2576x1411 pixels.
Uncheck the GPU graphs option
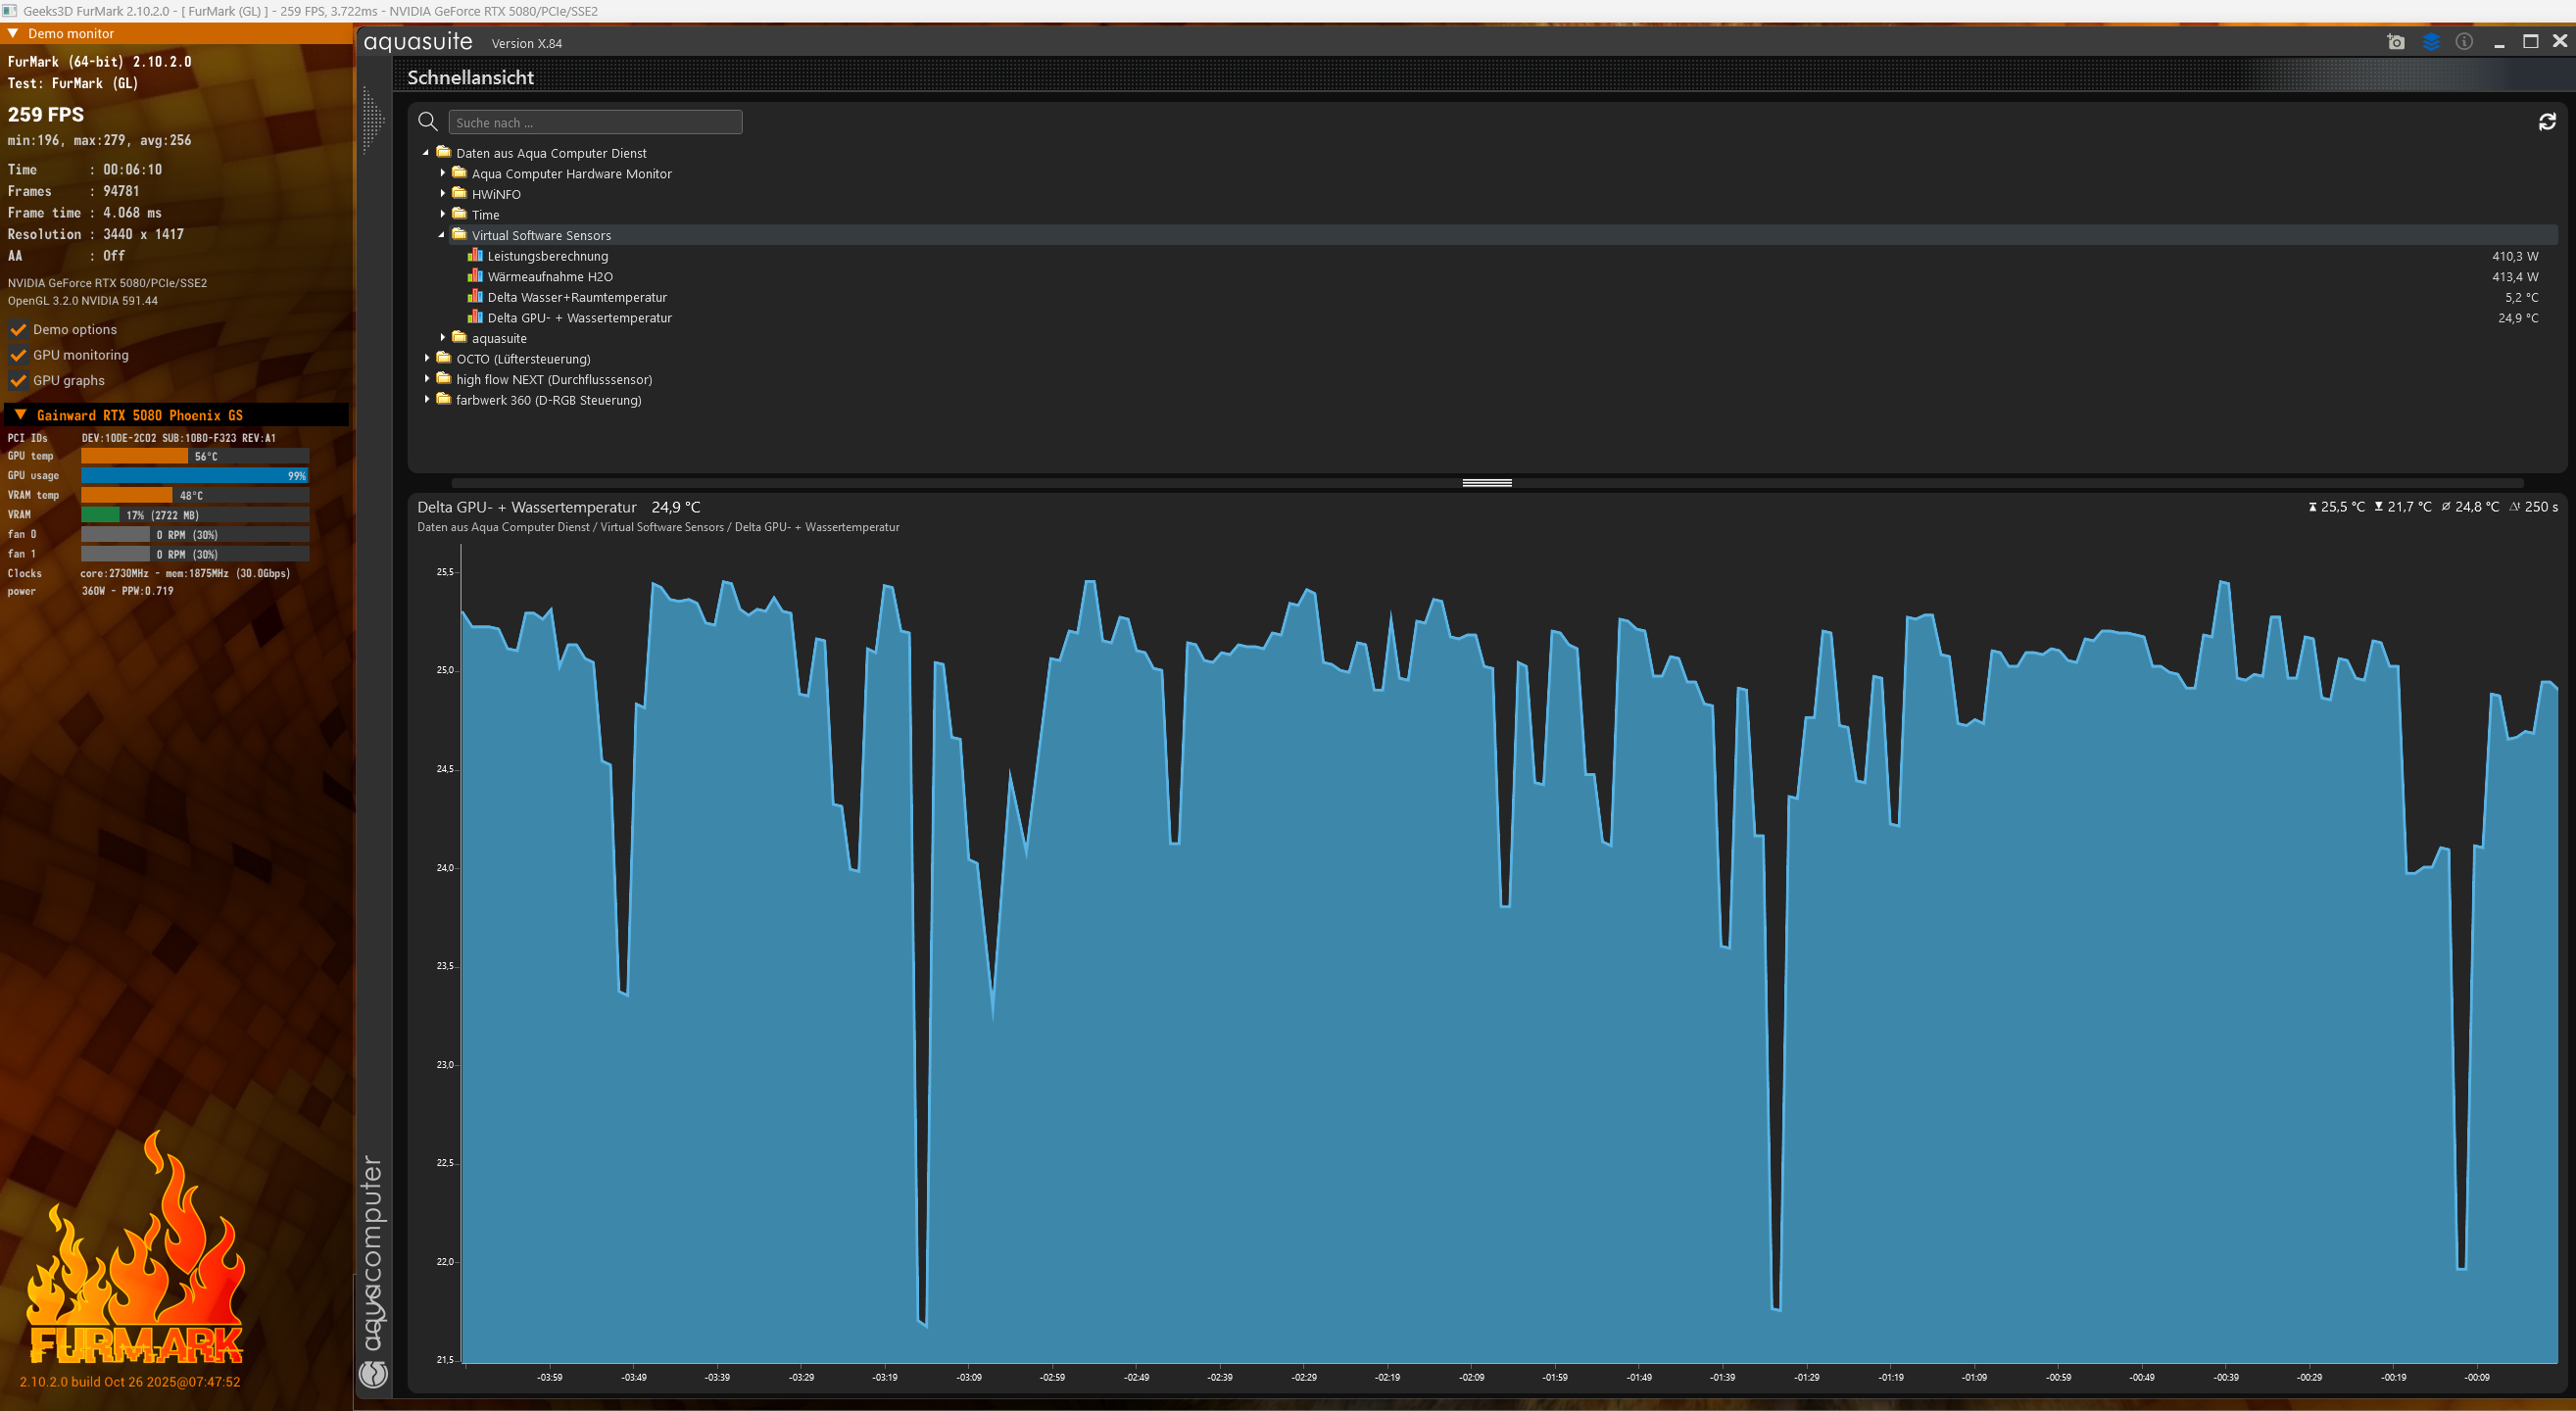click(18, 380)
